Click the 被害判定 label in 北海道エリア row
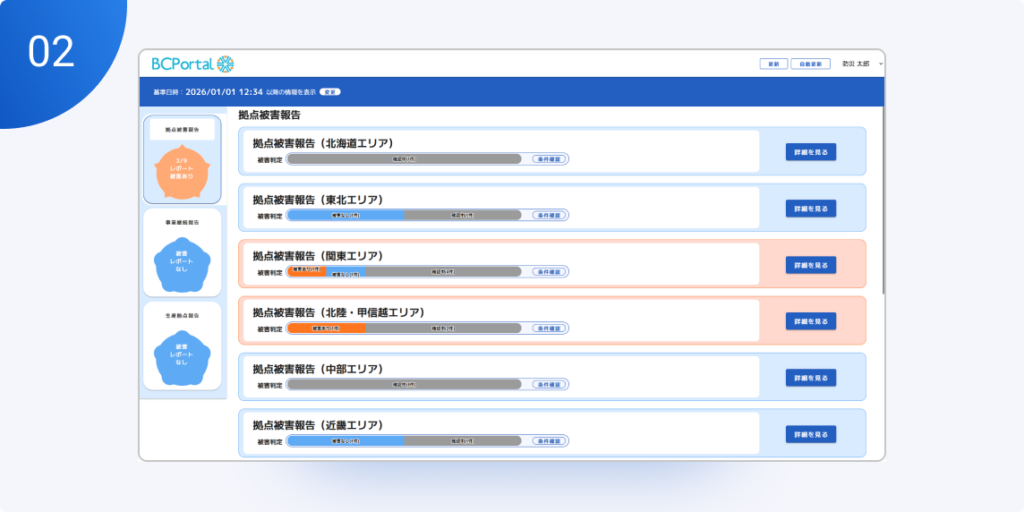1024x512 pixels. point(270,159)
